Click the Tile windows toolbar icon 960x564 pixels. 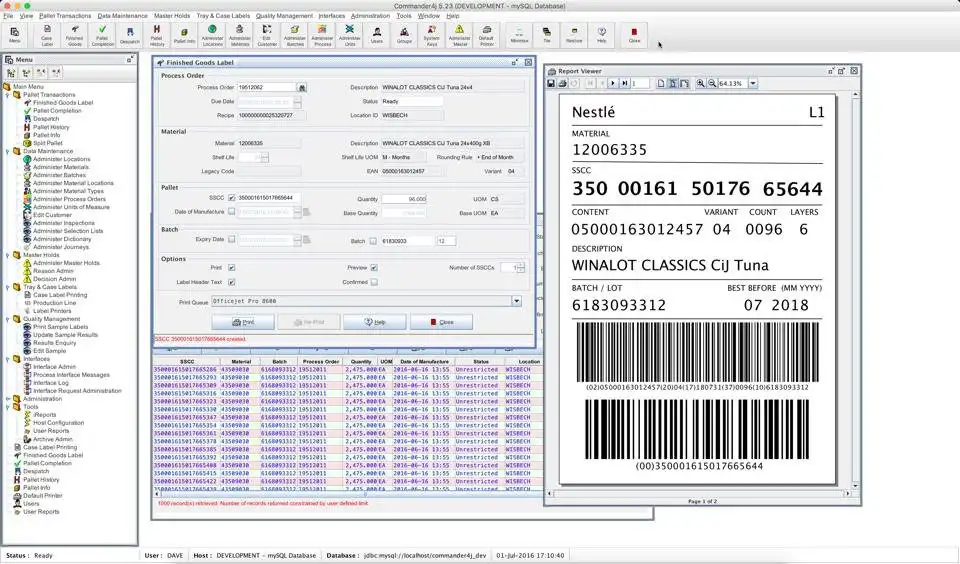tap(547, 36)
